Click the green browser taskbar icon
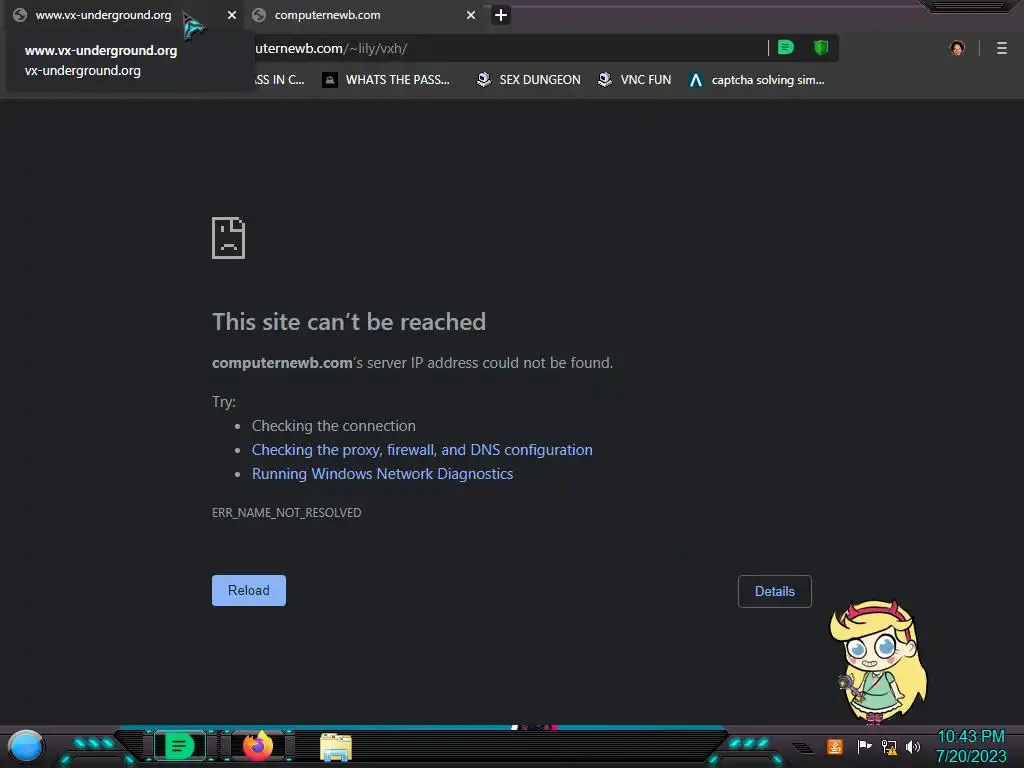The width and height of the screenshot is (1024, 768). pyautogui.click(x=179, y=746)
